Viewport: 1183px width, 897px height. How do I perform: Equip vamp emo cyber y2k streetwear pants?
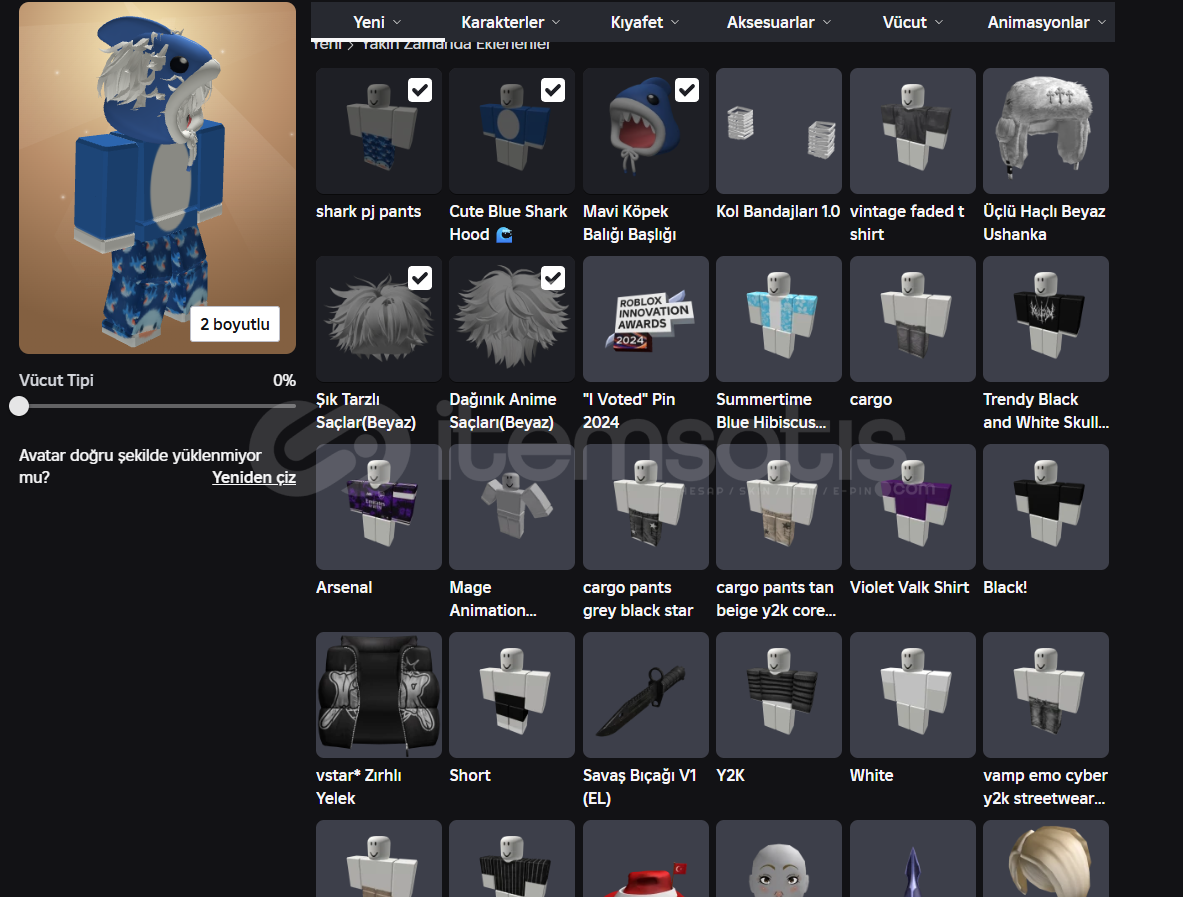pyautogui.click(x=1046, y=695)
